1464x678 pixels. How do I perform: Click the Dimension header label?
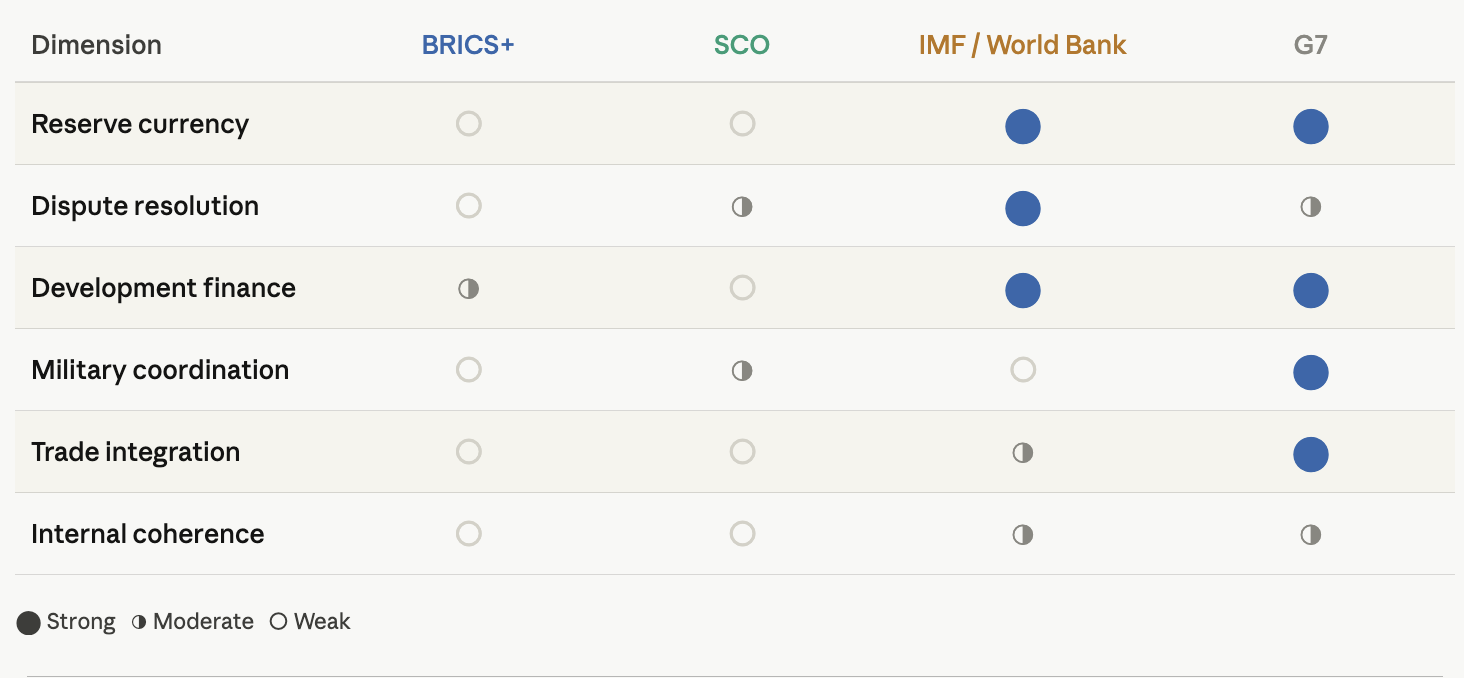(x=96, y=45)
